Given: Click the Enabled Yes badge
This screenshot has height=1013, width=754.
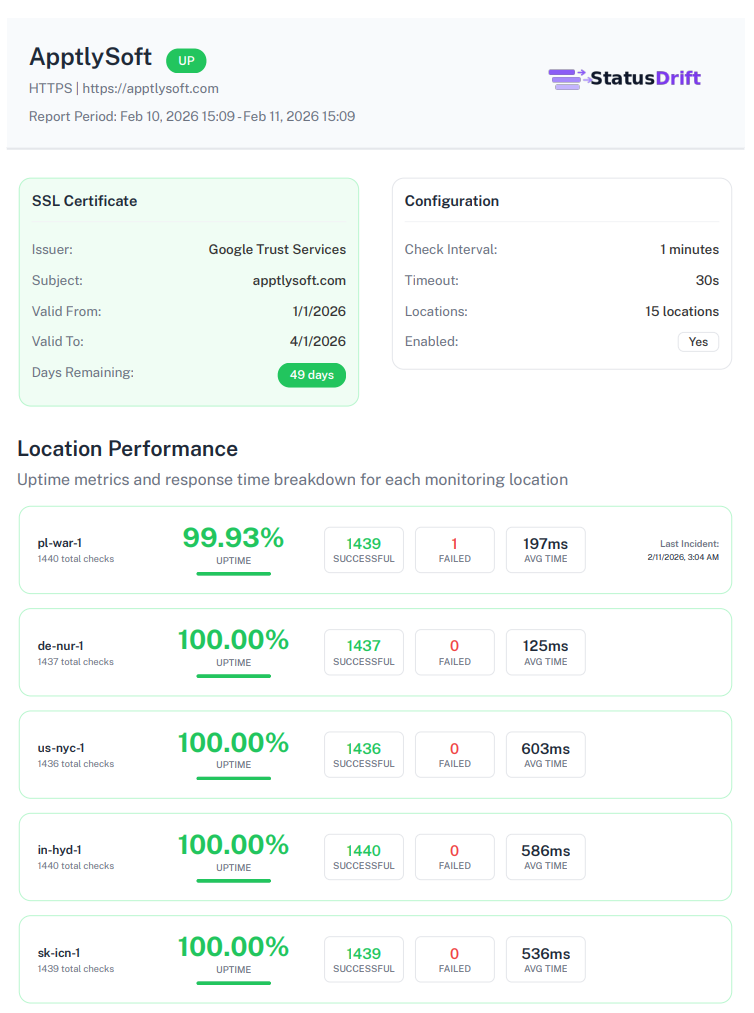Looking at the screenshot, I should [698, 342].
